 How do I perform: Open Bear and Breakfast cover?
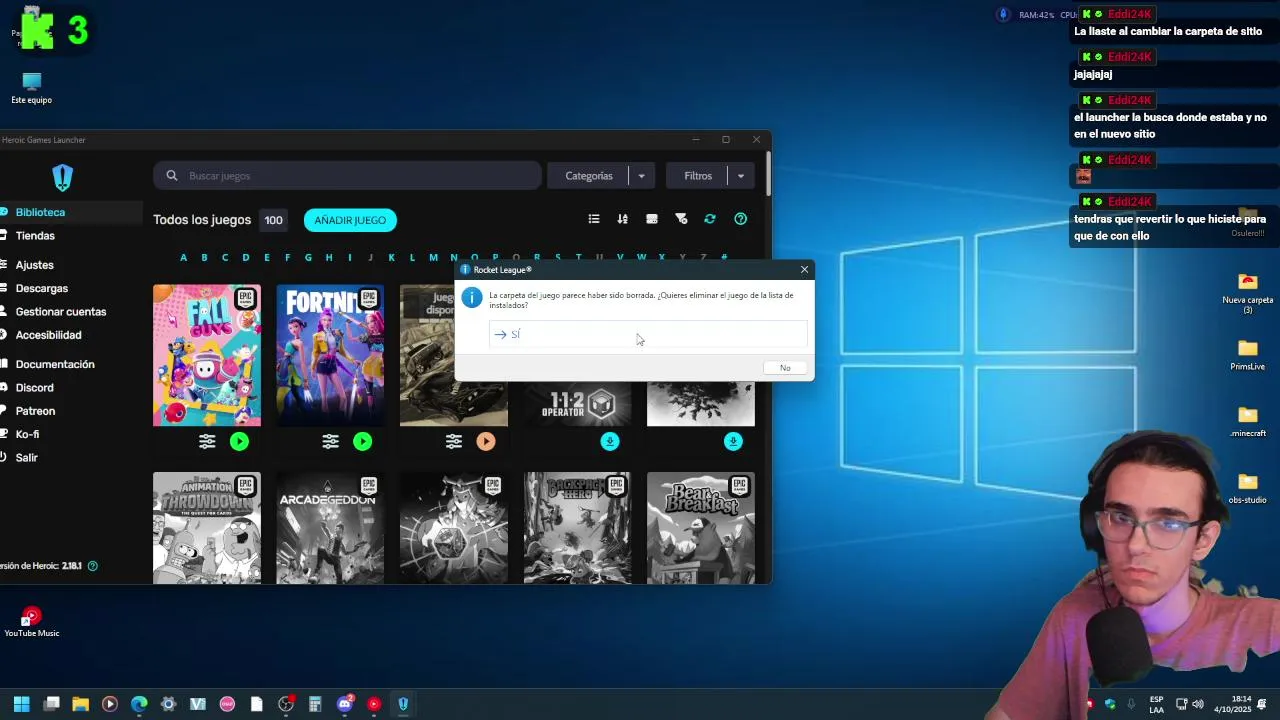[x=701, y=527]
